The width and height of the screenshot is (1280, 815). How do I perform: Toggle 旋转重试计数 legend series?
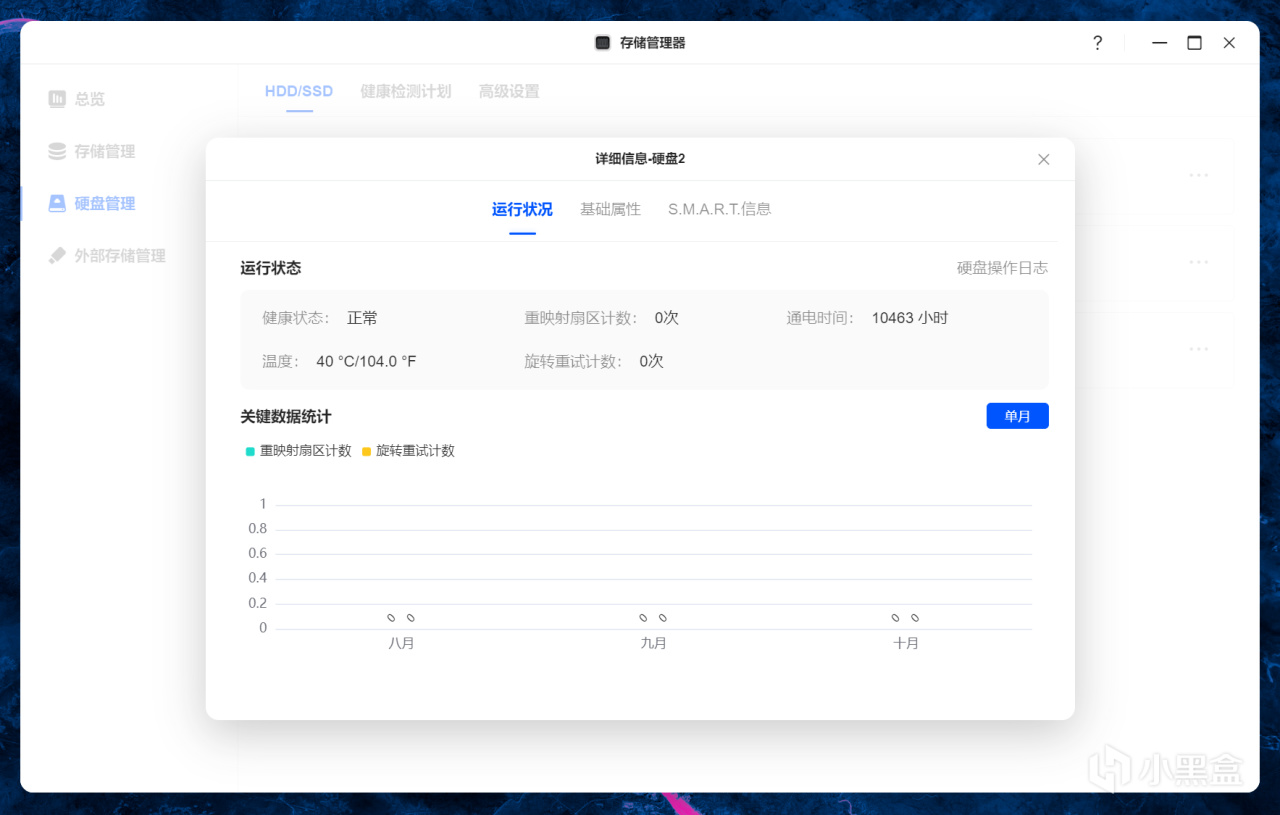(x=408, y=451)
